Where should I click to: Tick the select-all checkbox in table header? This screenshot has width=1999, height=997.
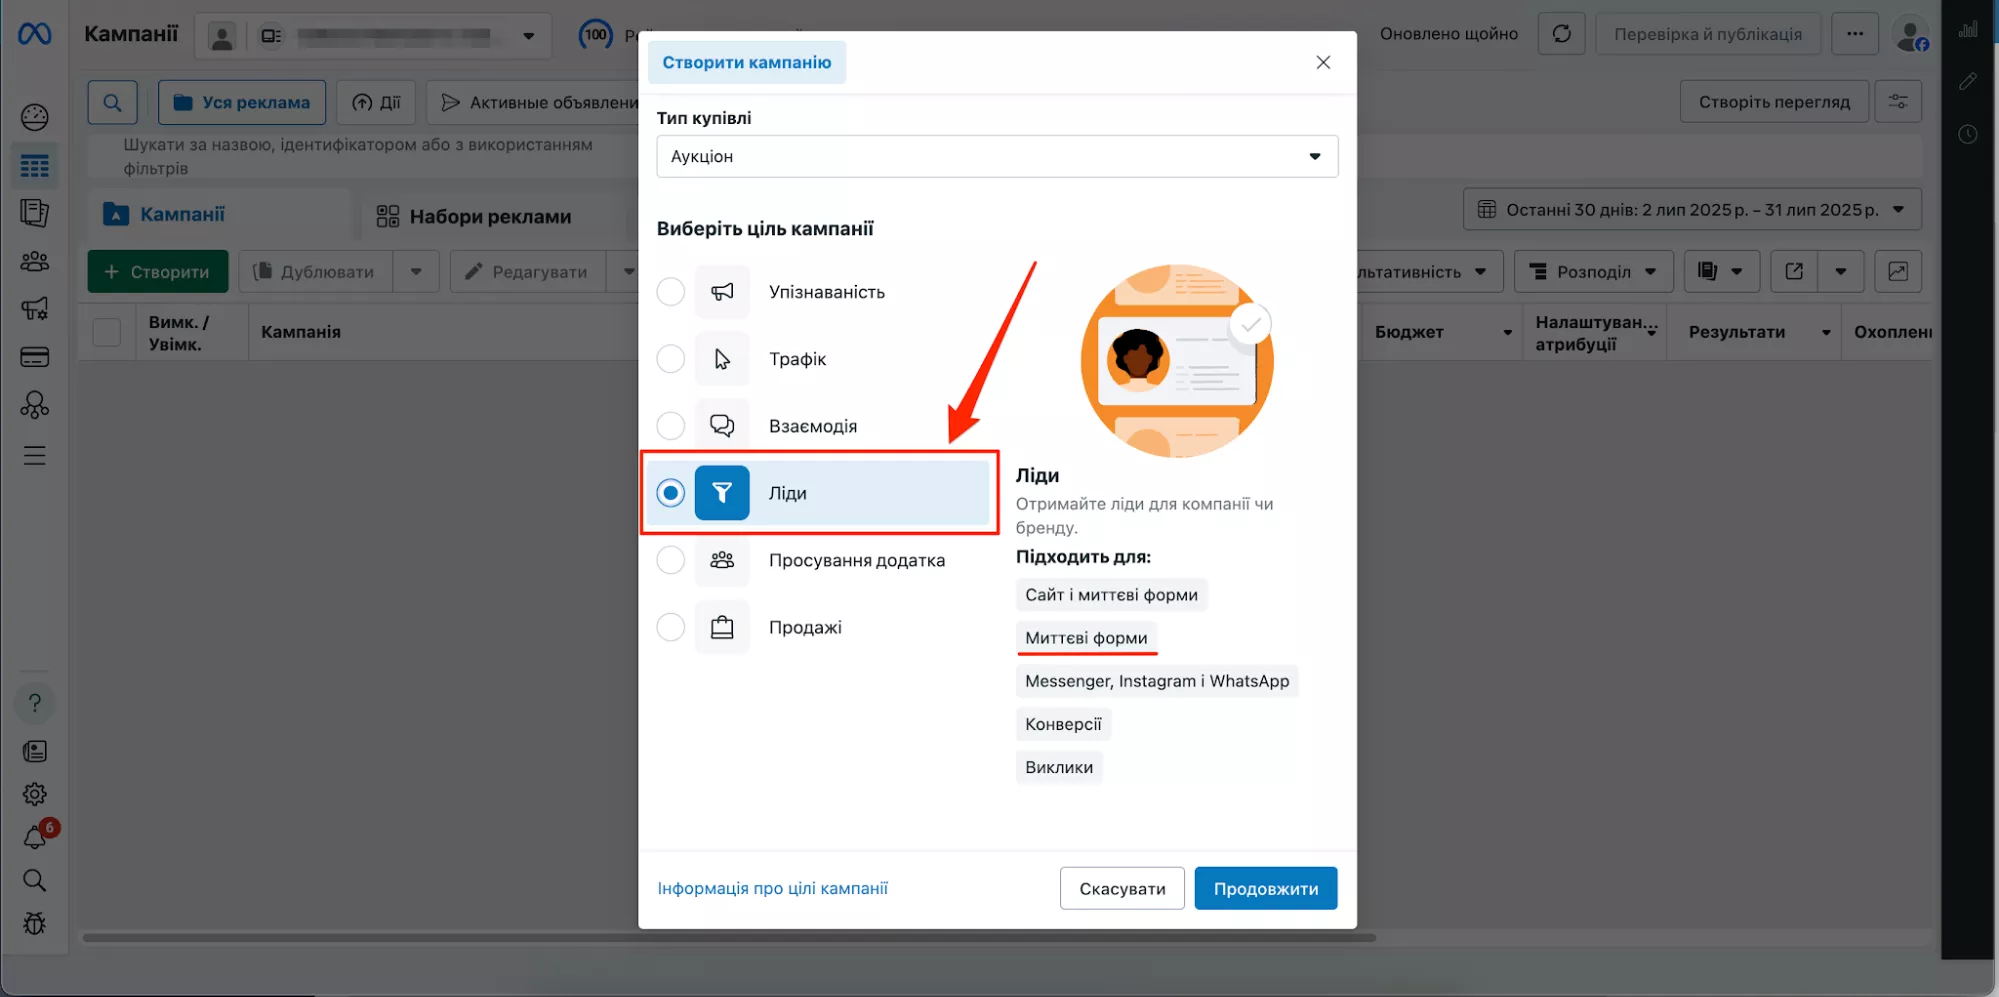pos(107,332)
